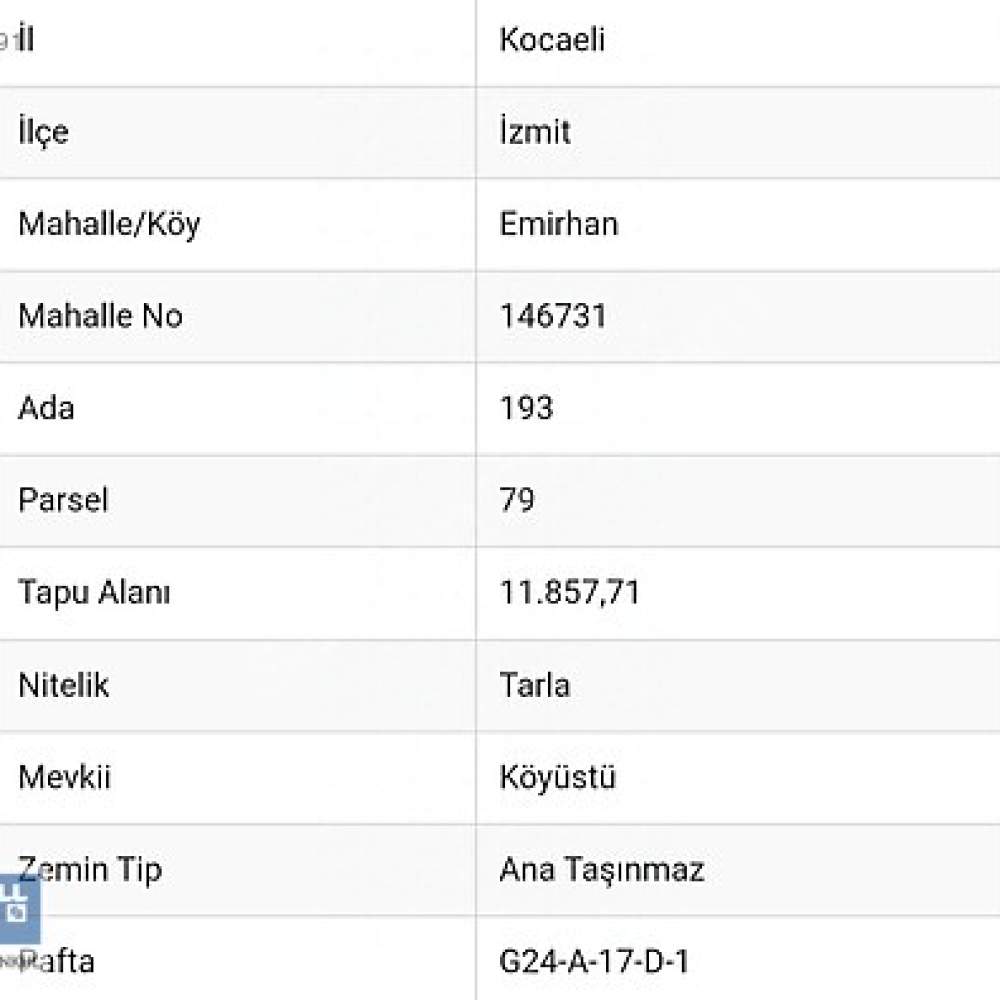Click the Ana Taşınmaz value
The width and height of the screenshot is (1000, 1000).
coord(602,870)
